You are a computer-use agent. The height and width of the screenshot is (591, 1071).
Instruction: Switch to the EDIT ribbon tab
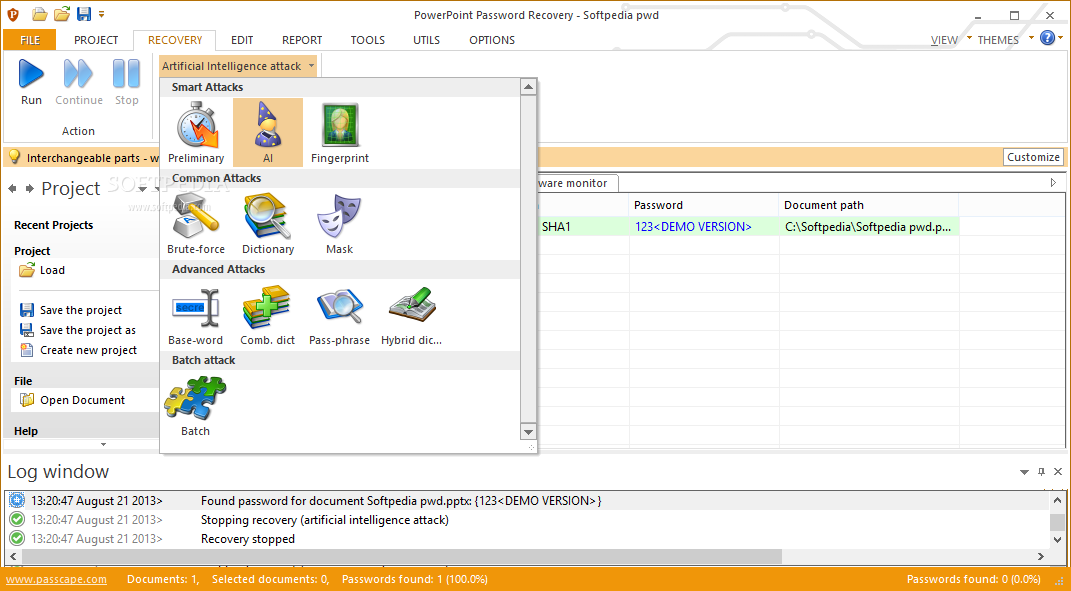click(242, 40)
